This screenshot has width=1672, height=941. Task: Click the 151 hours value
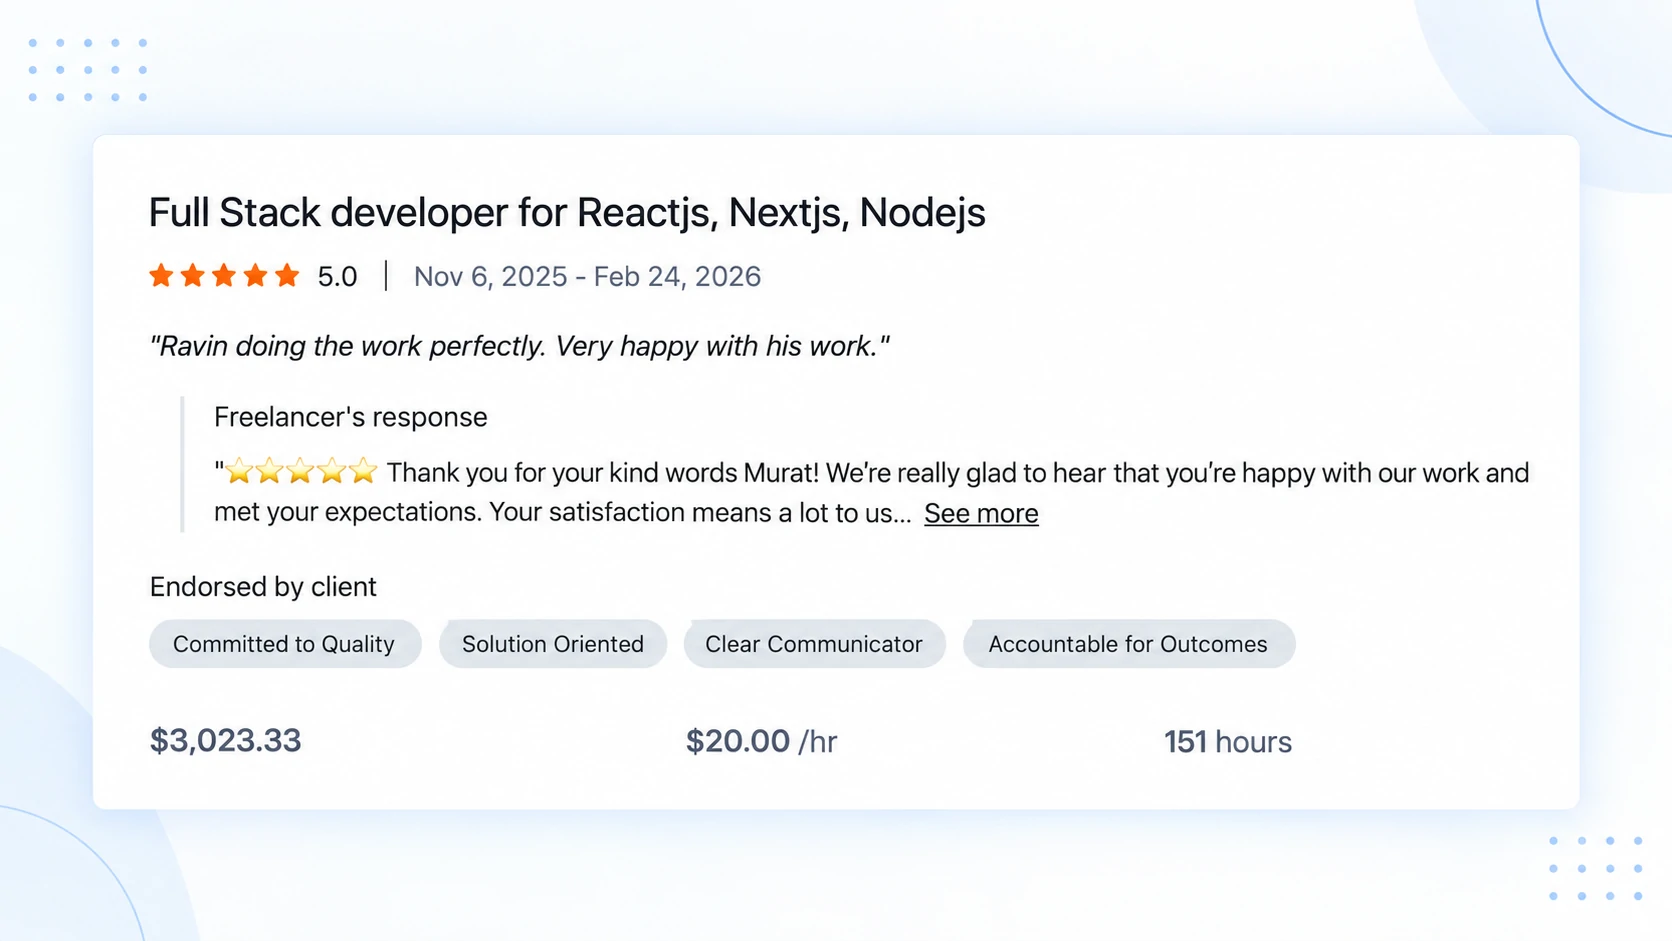1228,742
